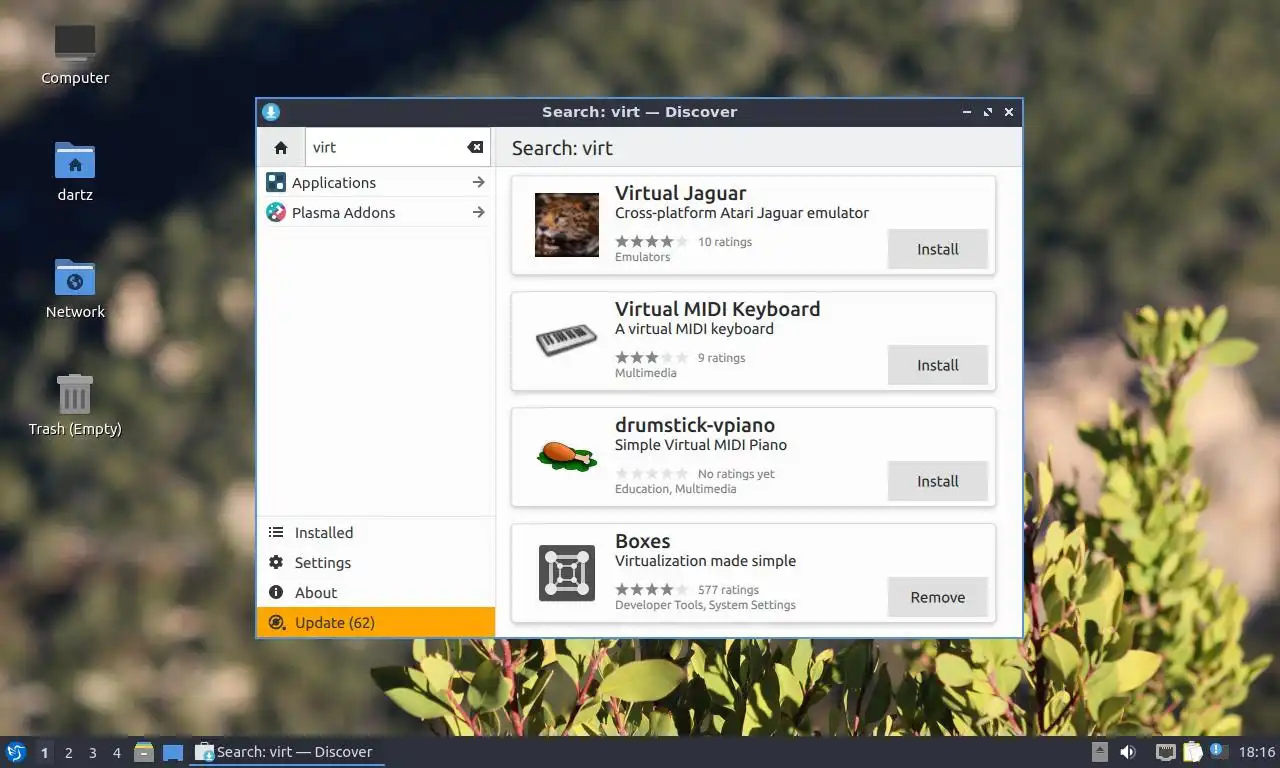The width and height of the screenshot is (1280, 768).
Task: Click the 'Search: virt — Discover' taskbar entry
Action: pos(287,752)
